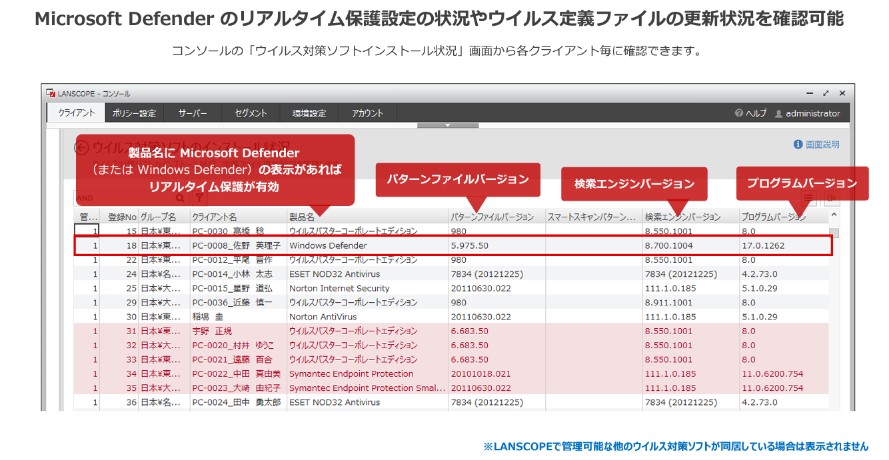The height and width of the screenshot is (460, 889).
Task: Switch to the ポリシー設定 tab
Action: coord(134,113)
